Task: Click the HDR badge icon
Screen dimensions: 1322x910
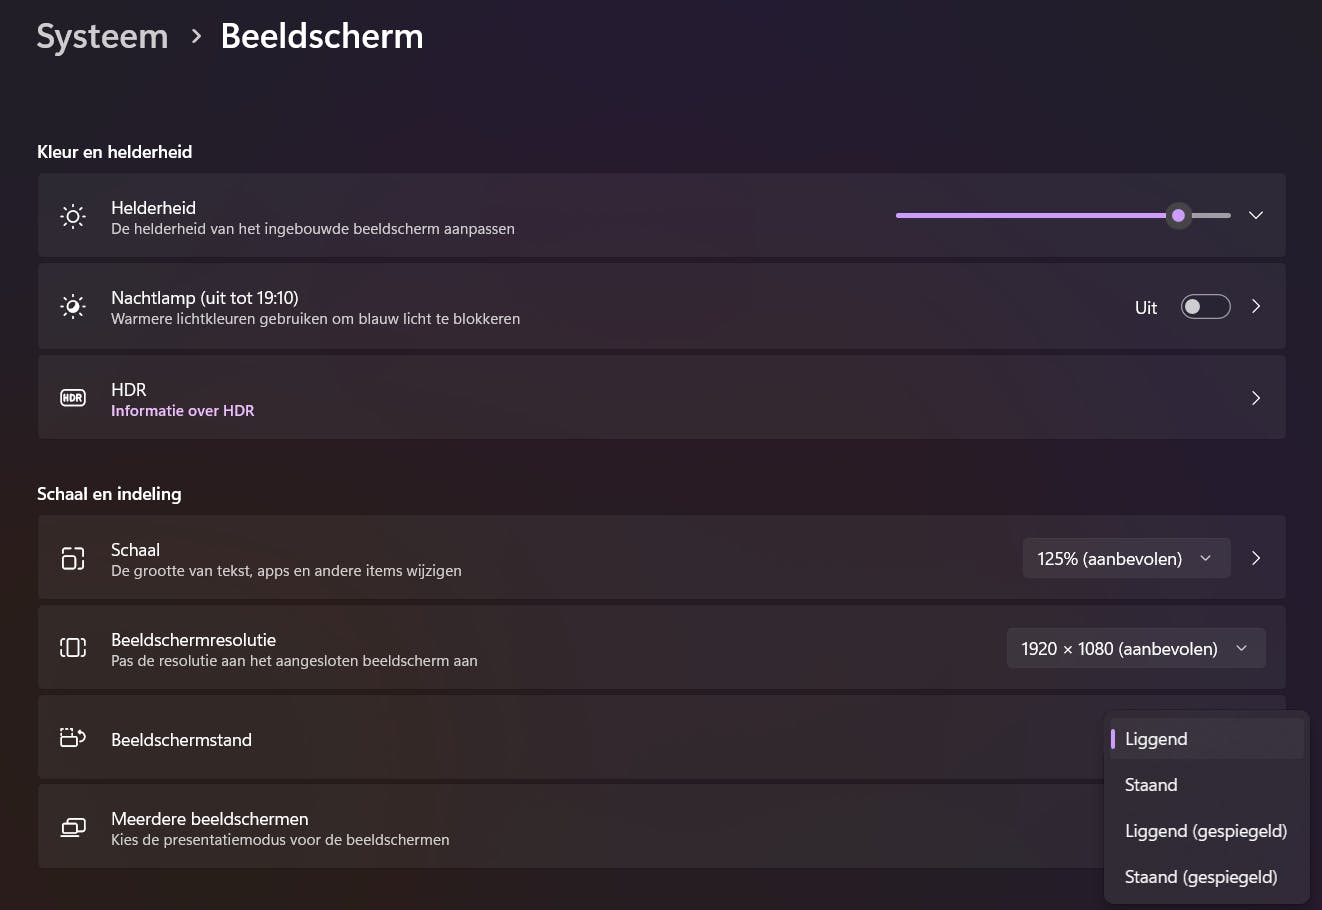Action: click(73, 398)
